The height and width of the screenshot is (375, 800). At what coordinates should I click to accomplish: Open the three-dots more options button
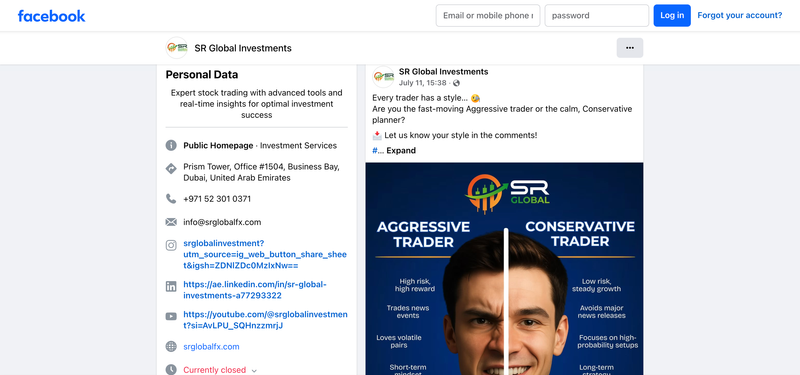pyautogui.click(x=630, y=48)
